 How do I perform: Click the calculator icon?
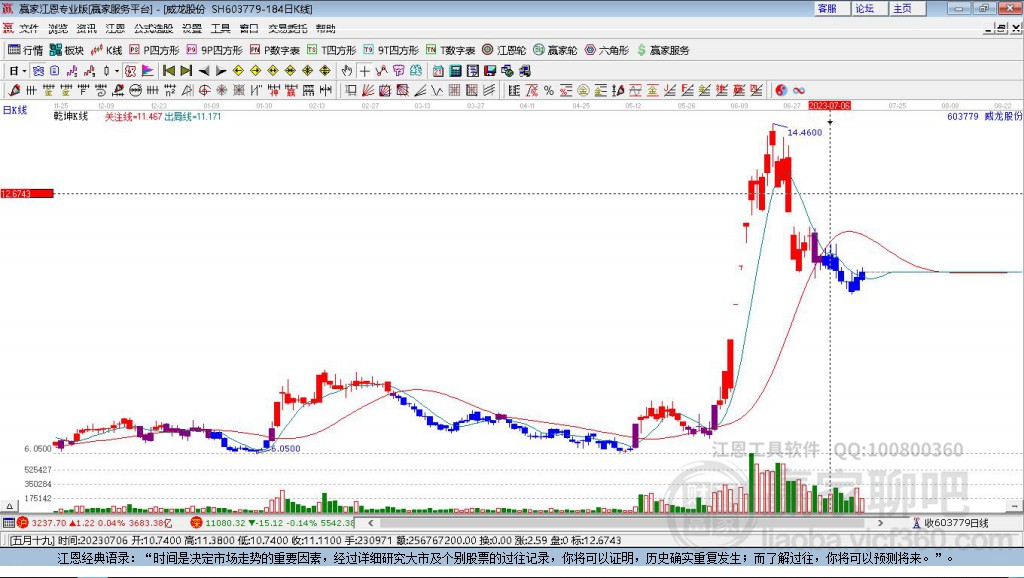[x=455, y=71]
